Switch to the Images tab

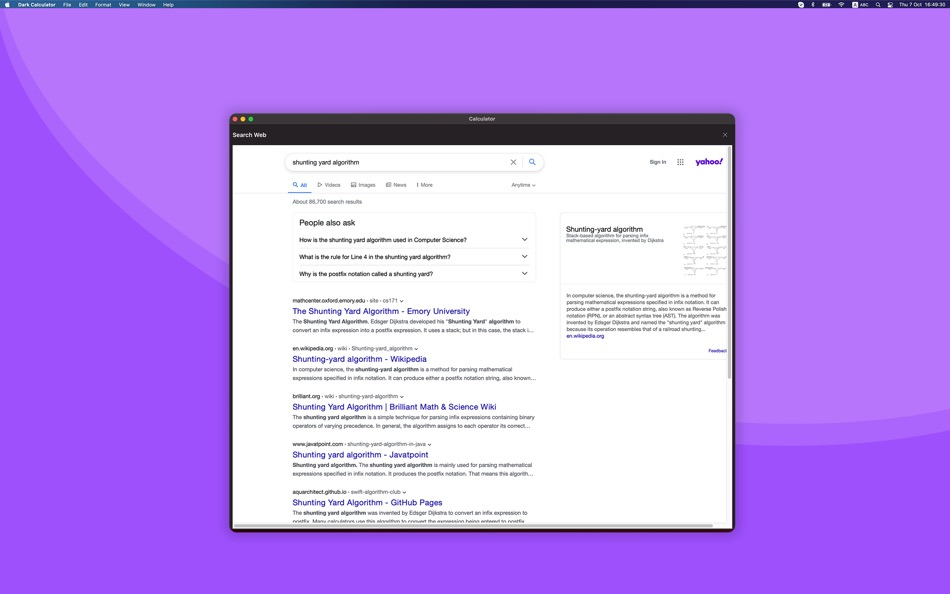pos(363,185)
